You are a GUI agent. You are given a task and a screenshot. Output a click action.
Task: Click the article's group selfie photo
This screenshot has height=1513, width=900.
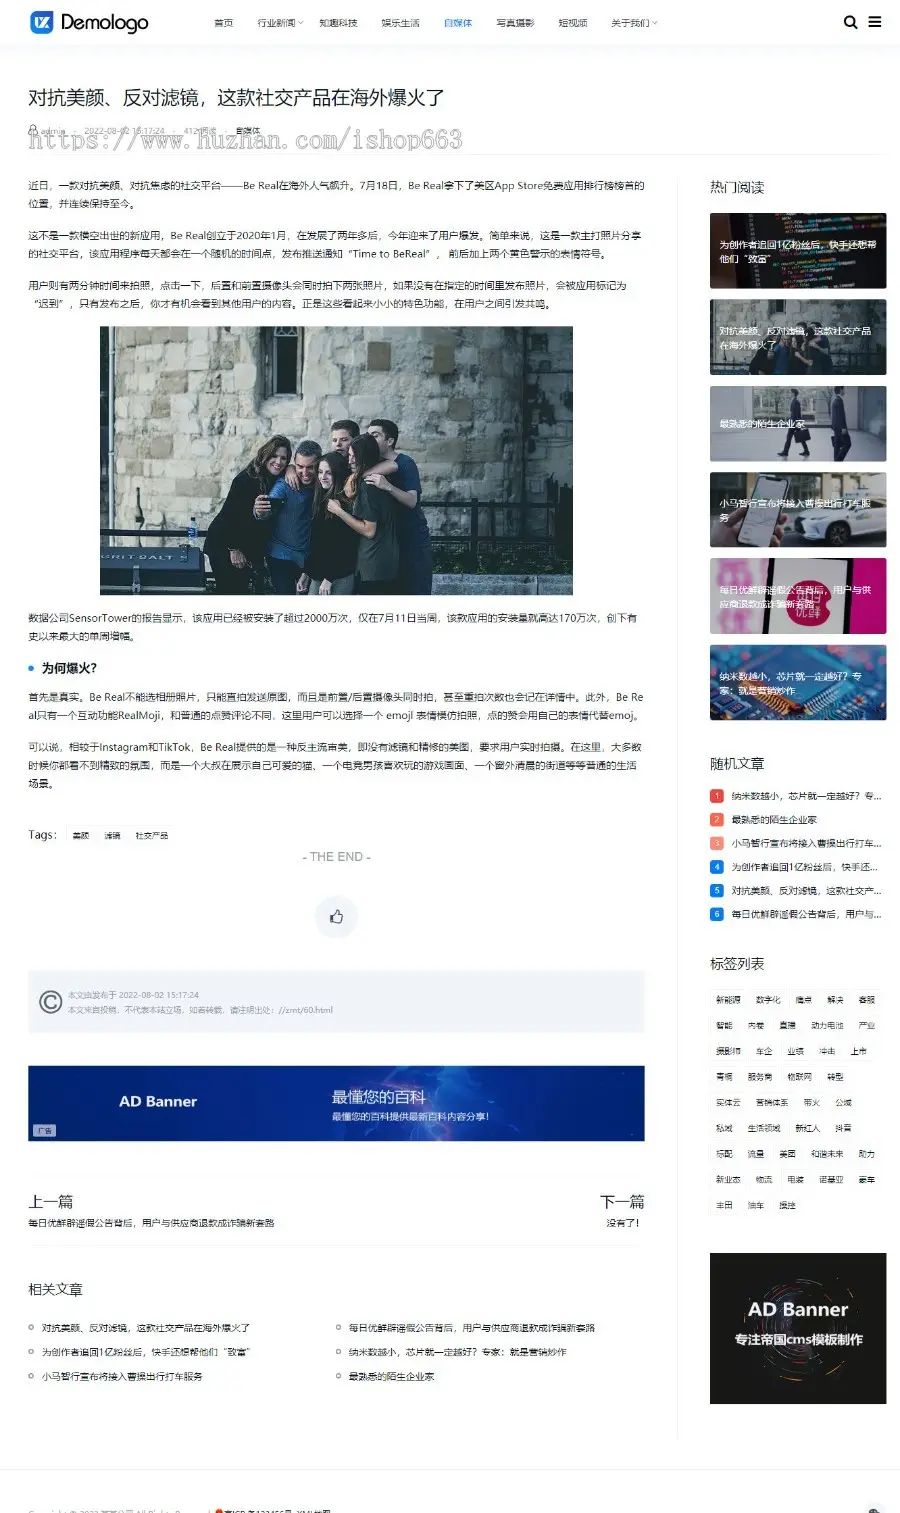336,460
